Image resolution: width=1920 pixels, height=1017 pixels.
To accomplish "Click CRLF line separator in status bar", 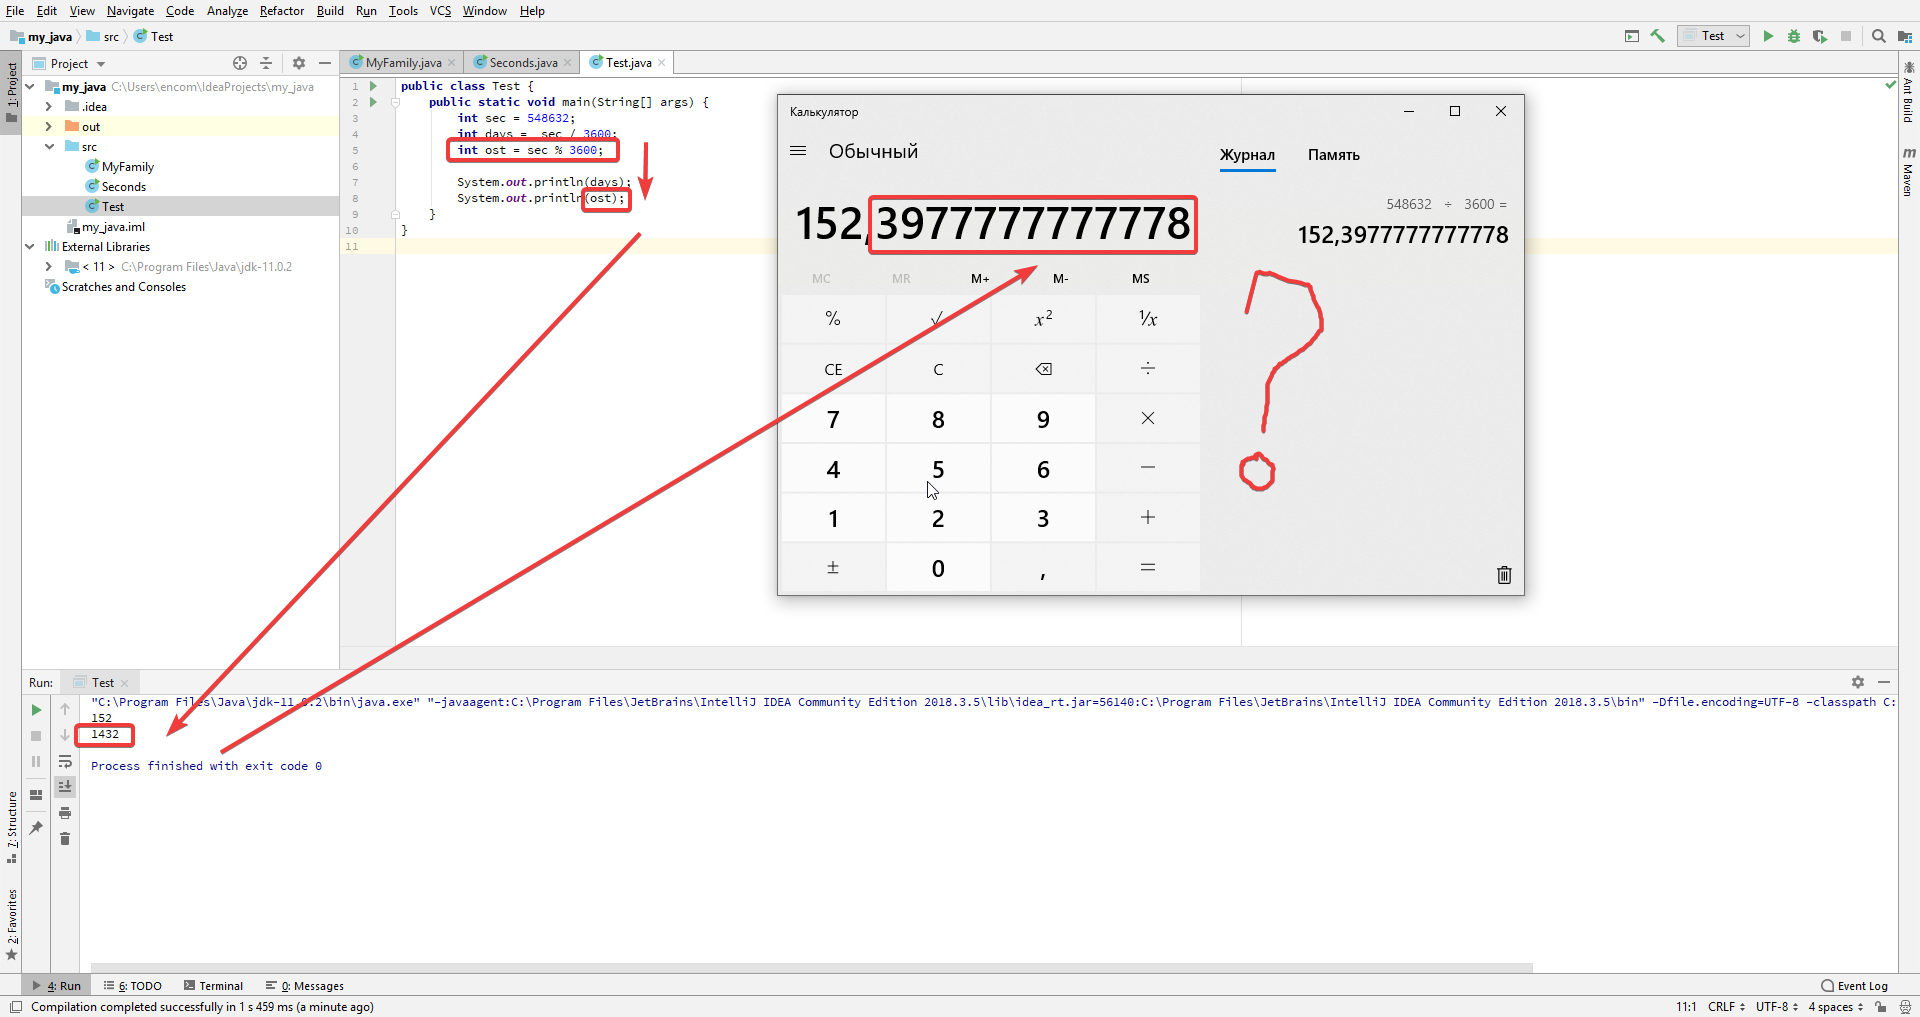I will [x=1726, y=1007].
